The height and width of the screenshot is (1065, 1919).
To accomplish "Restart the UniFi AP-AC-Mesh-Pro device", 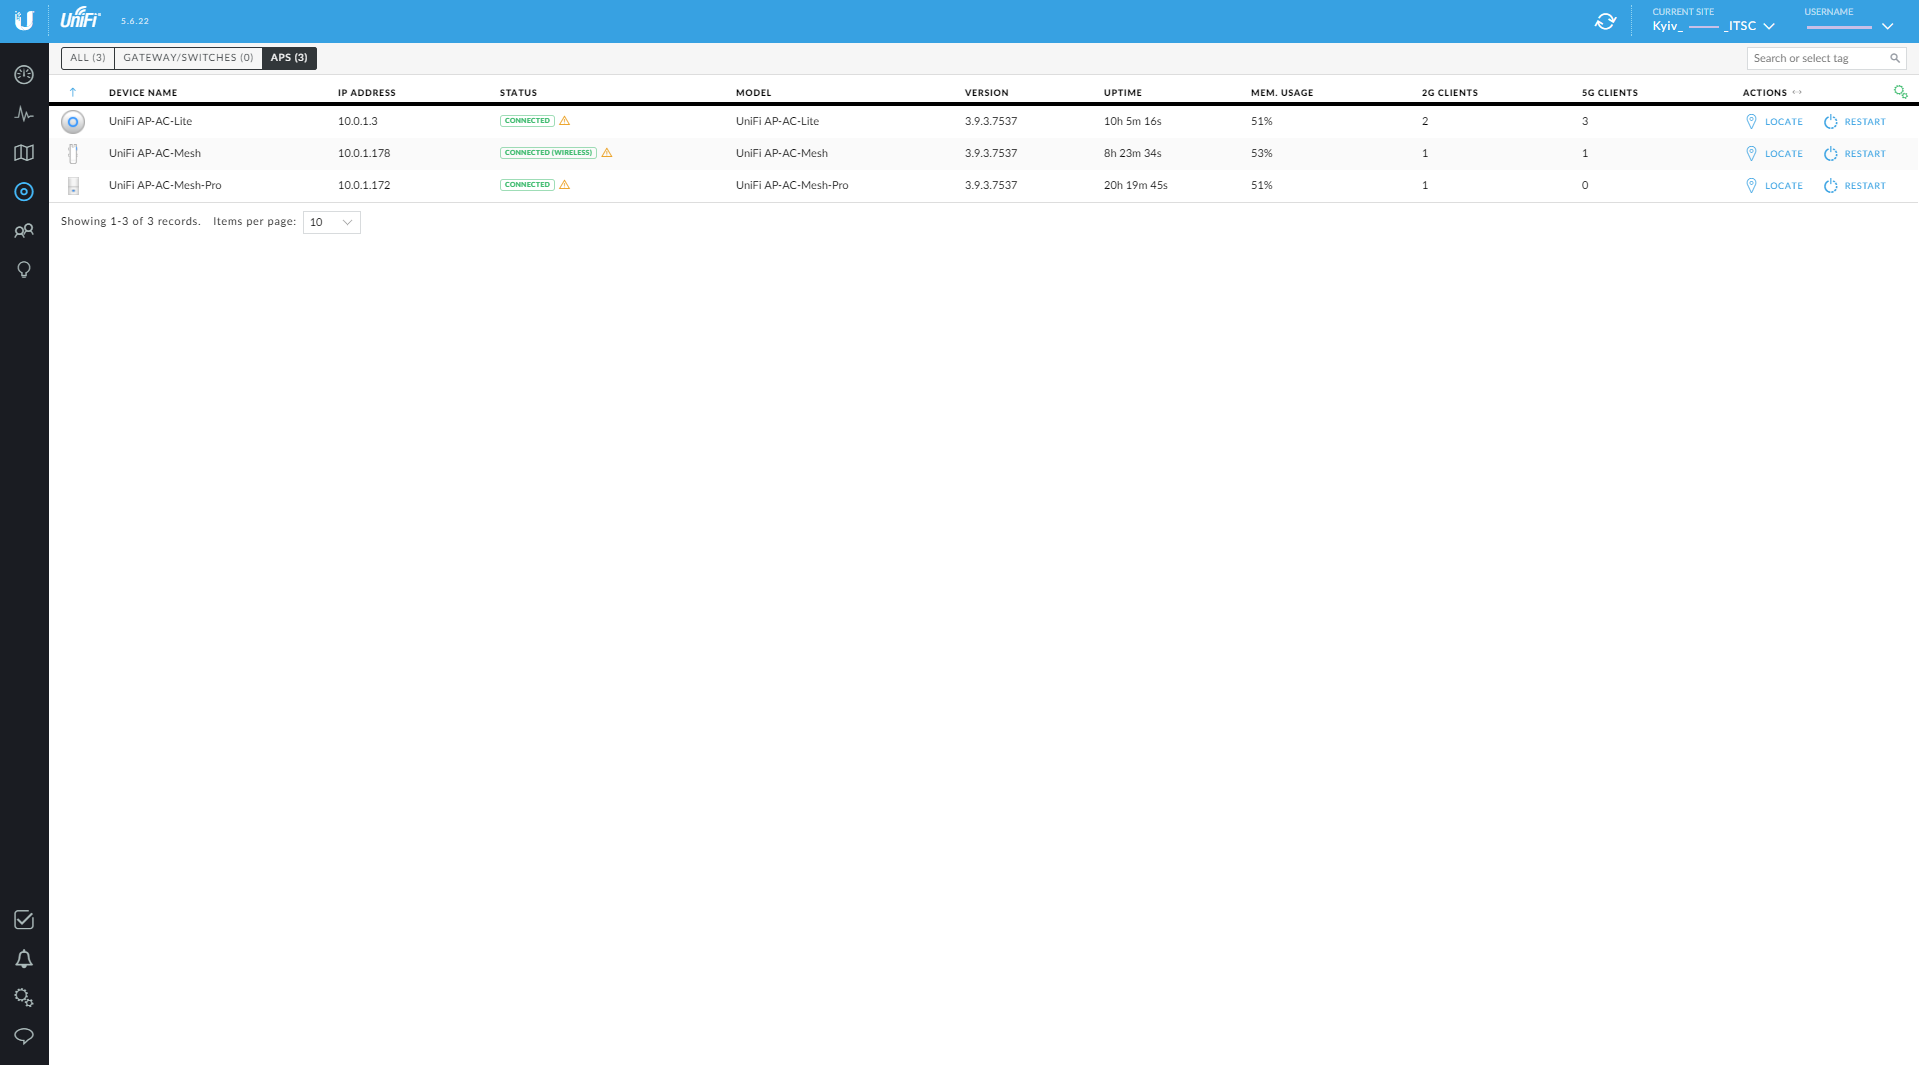I will point(1855,186).
